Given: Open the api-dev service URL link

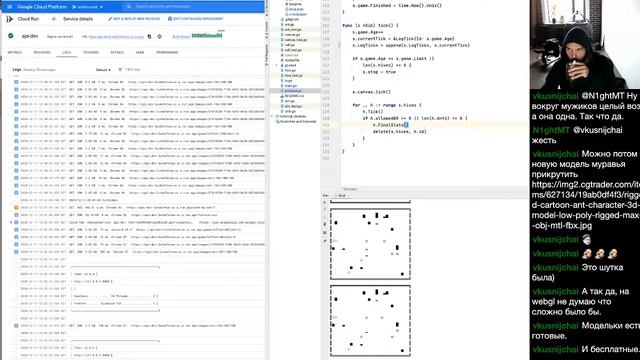Looking at the screenshot, I should click(x=116, y=37).
